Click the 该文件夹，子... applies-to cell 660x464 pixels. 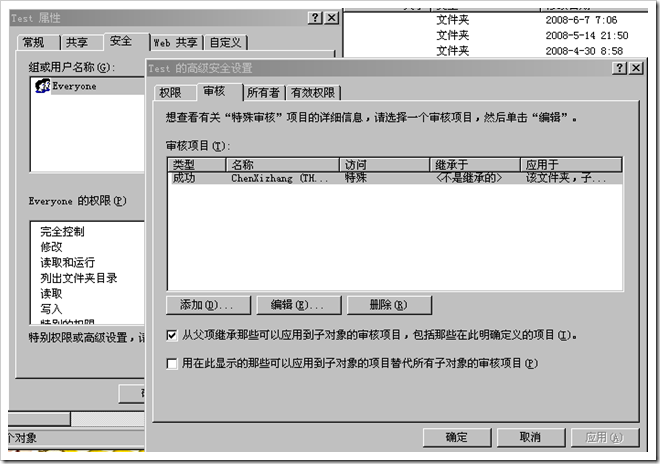566,178
